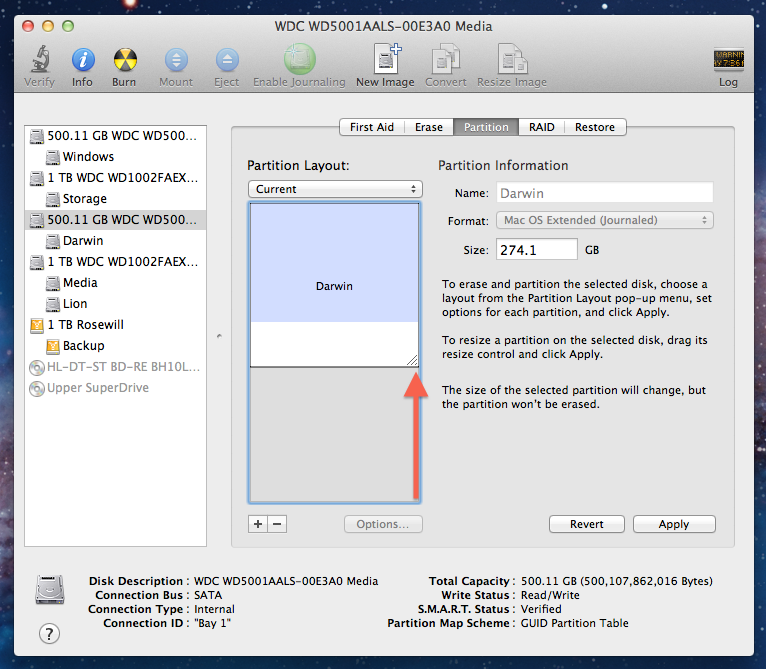The image size is (766, 669).
Task: Click the Verify microscope icon
Action: (41, 59)
